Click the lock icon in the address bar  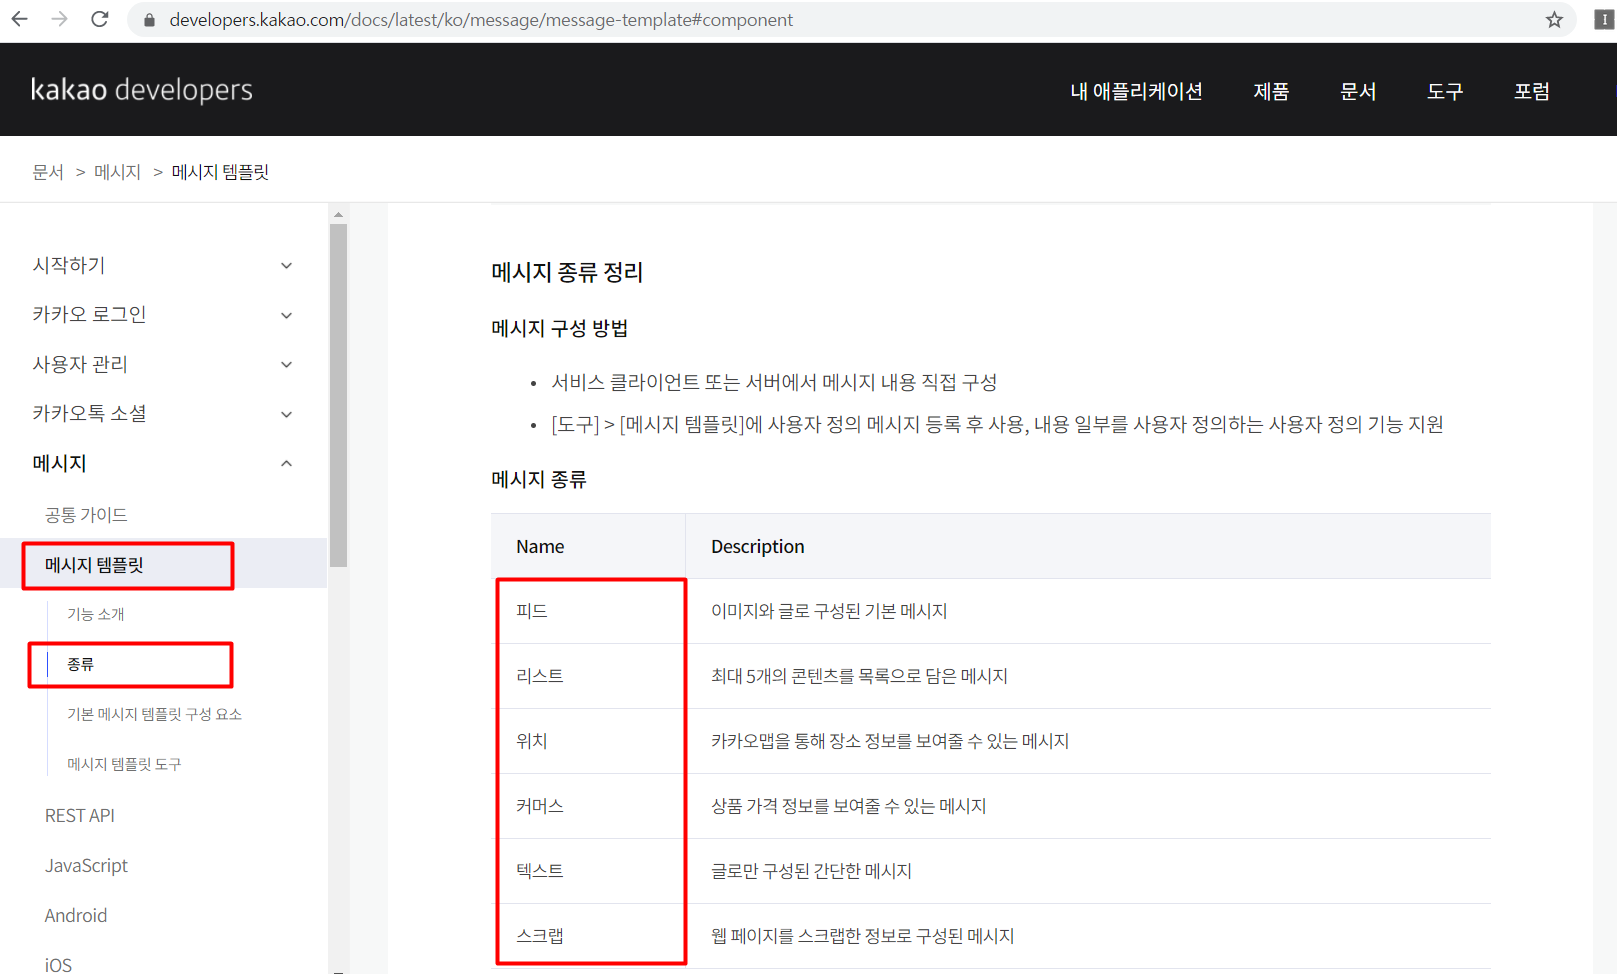pyautogui.click(x=149, y=20)
